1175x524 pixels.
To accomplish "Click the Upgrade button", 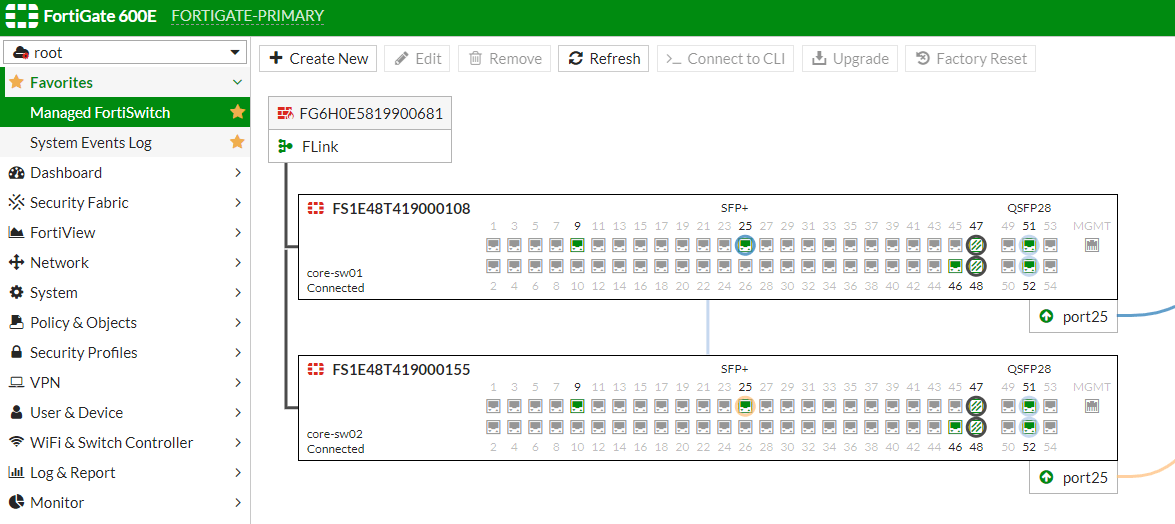I will (x=850, y=58).
